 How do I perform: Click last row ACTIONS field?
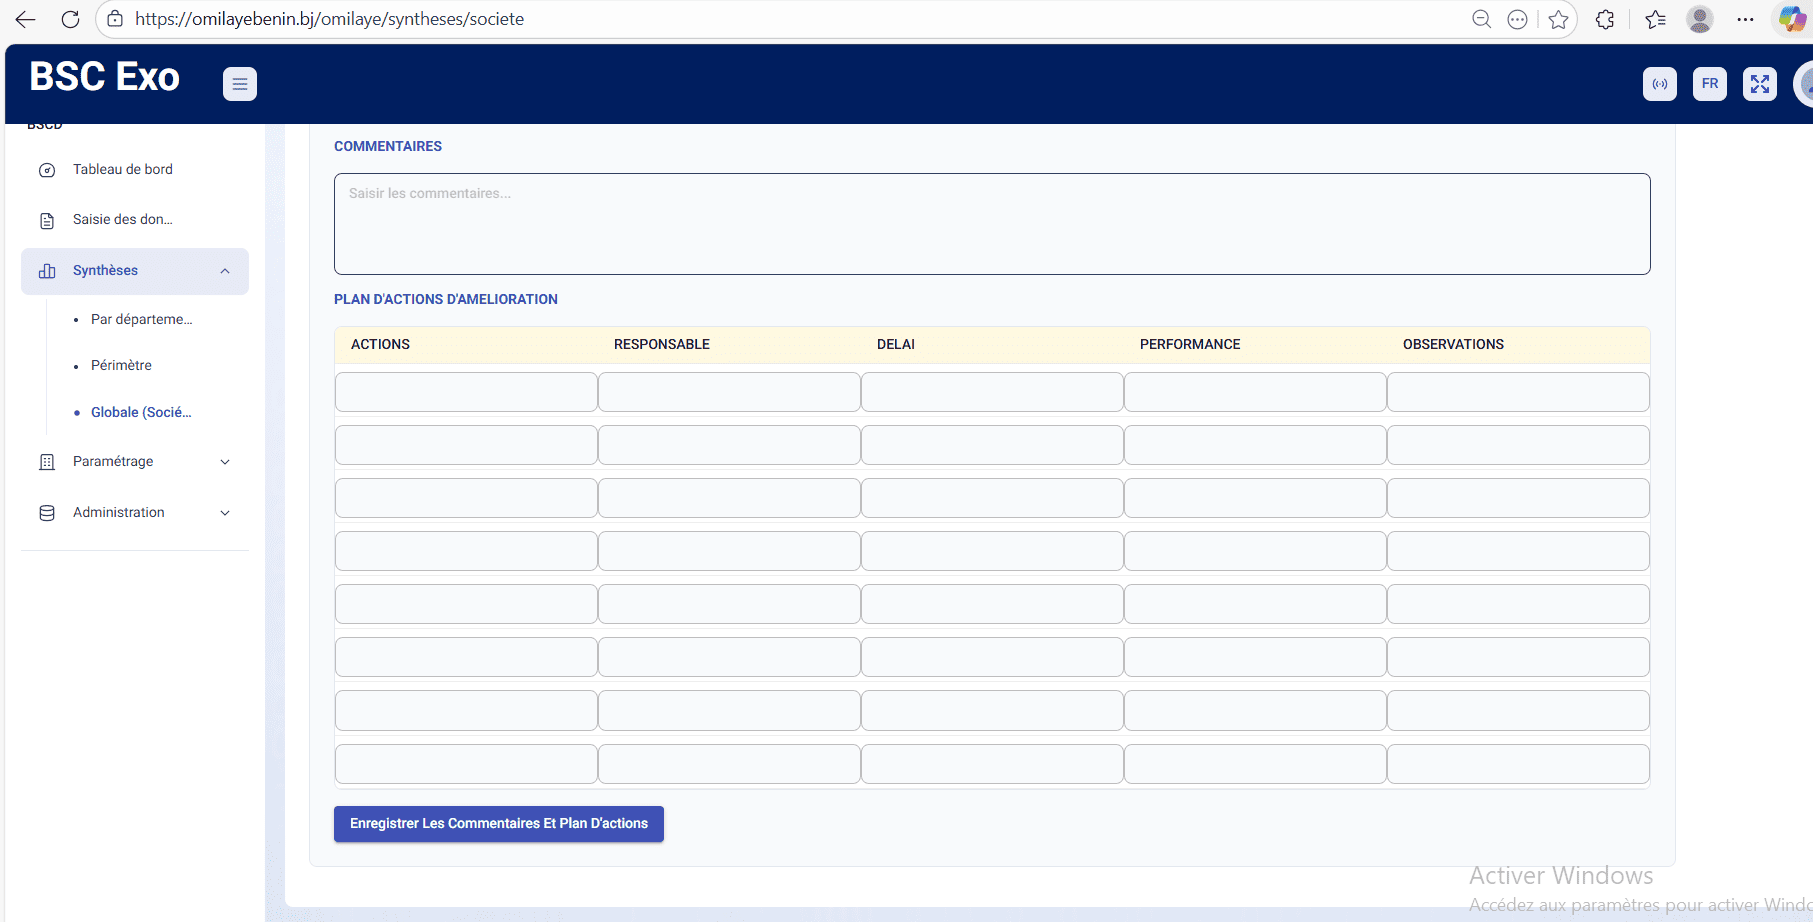466,764
